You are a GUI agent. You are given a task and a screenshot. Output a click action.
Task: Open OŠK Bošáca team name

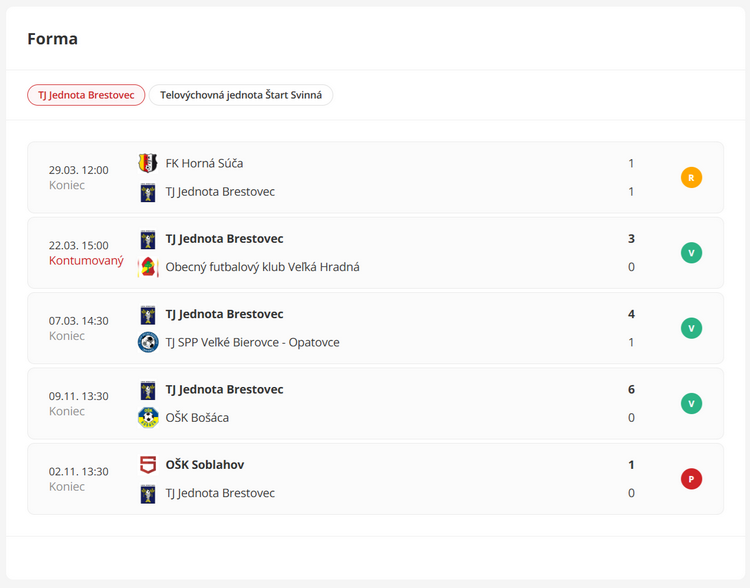(x=197, y=418)
